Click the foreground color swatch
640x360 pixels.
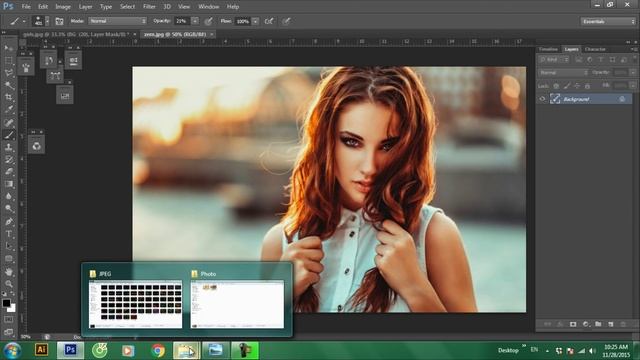(x=6, y=303)
